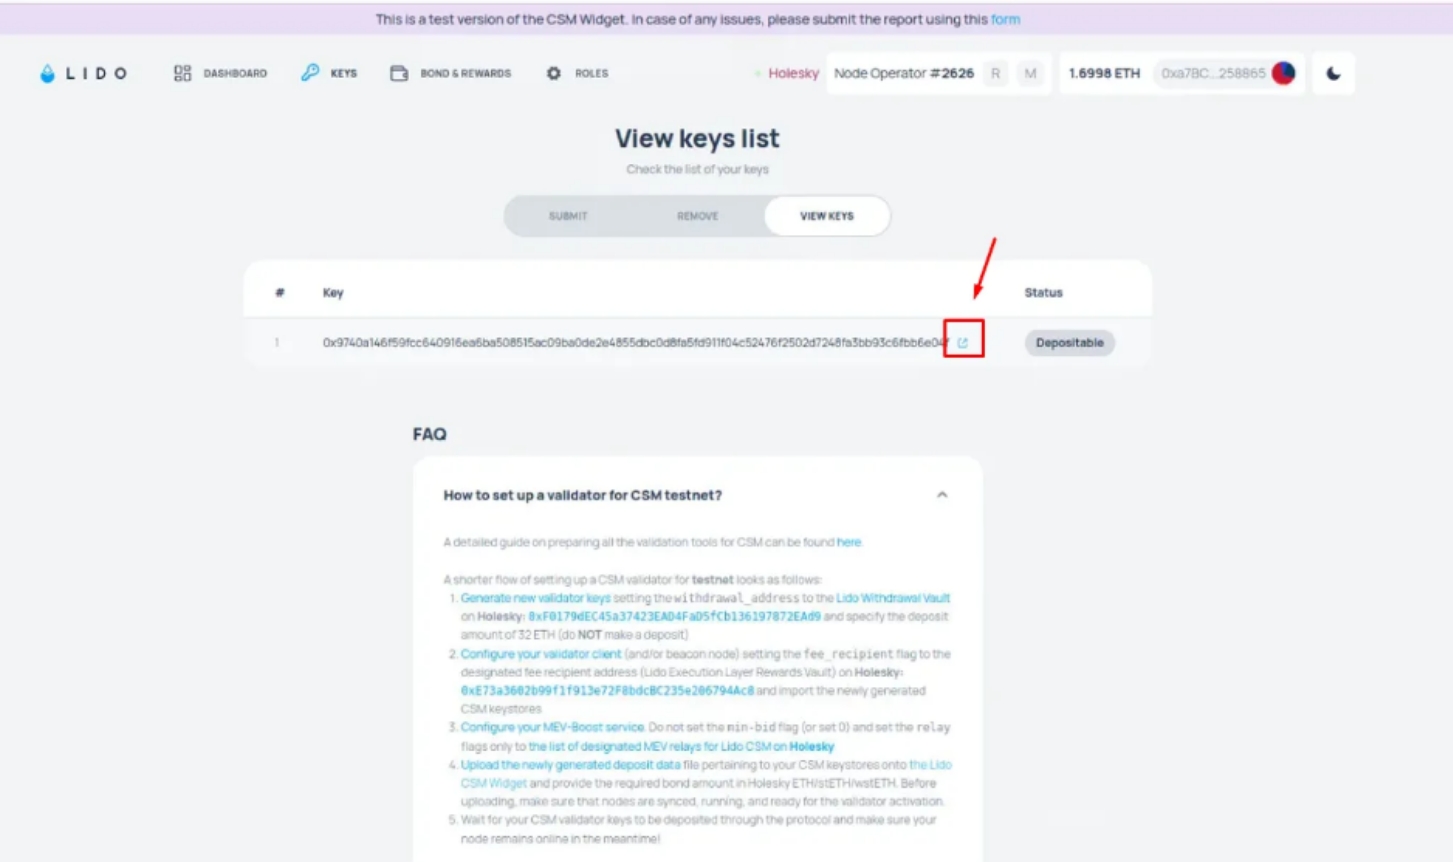
Task: Click the wallet avatar circle icon
Action: tap(1283, 73)
